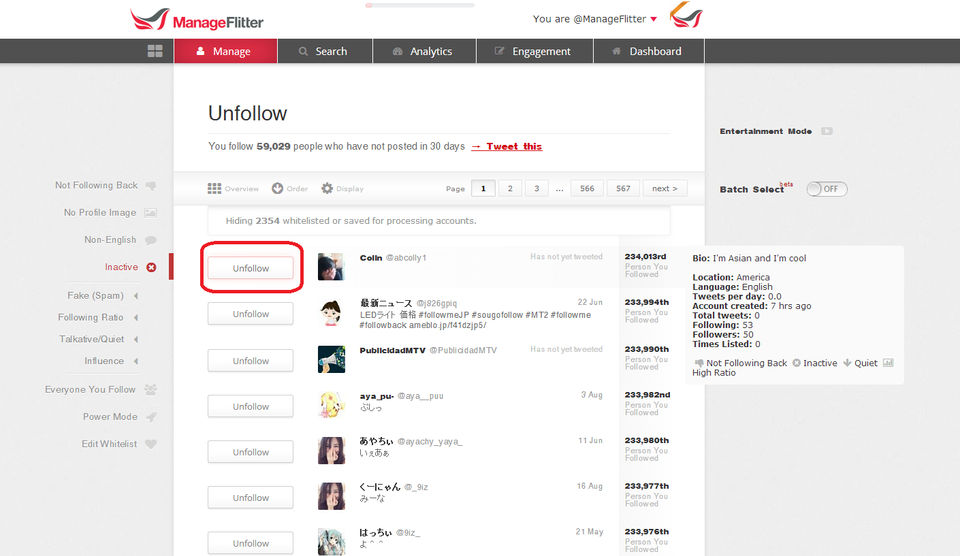Open the apps grid icon in navbar
This screenshot has height=556, width=960.
(x=155, y=51)
